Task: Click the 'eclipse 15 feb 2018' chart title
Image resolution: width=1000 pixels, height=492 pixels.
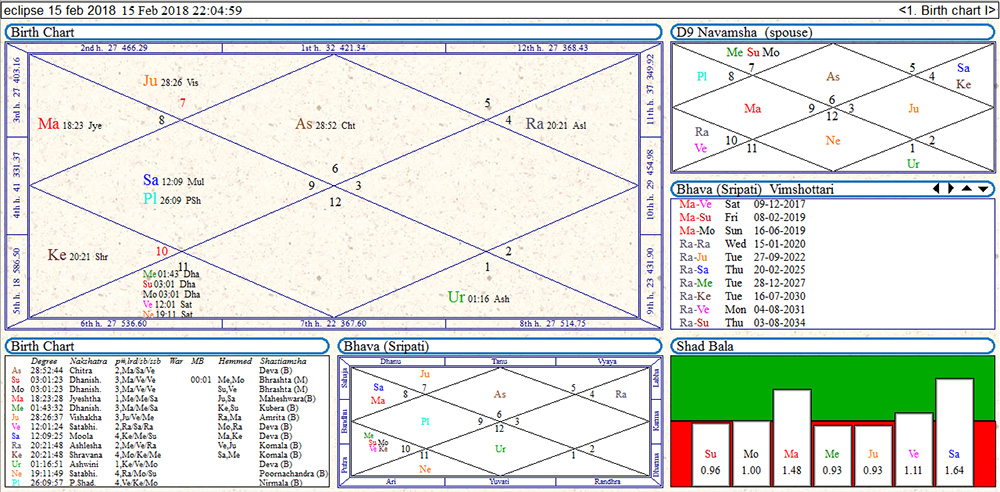Action: [62, 10]
